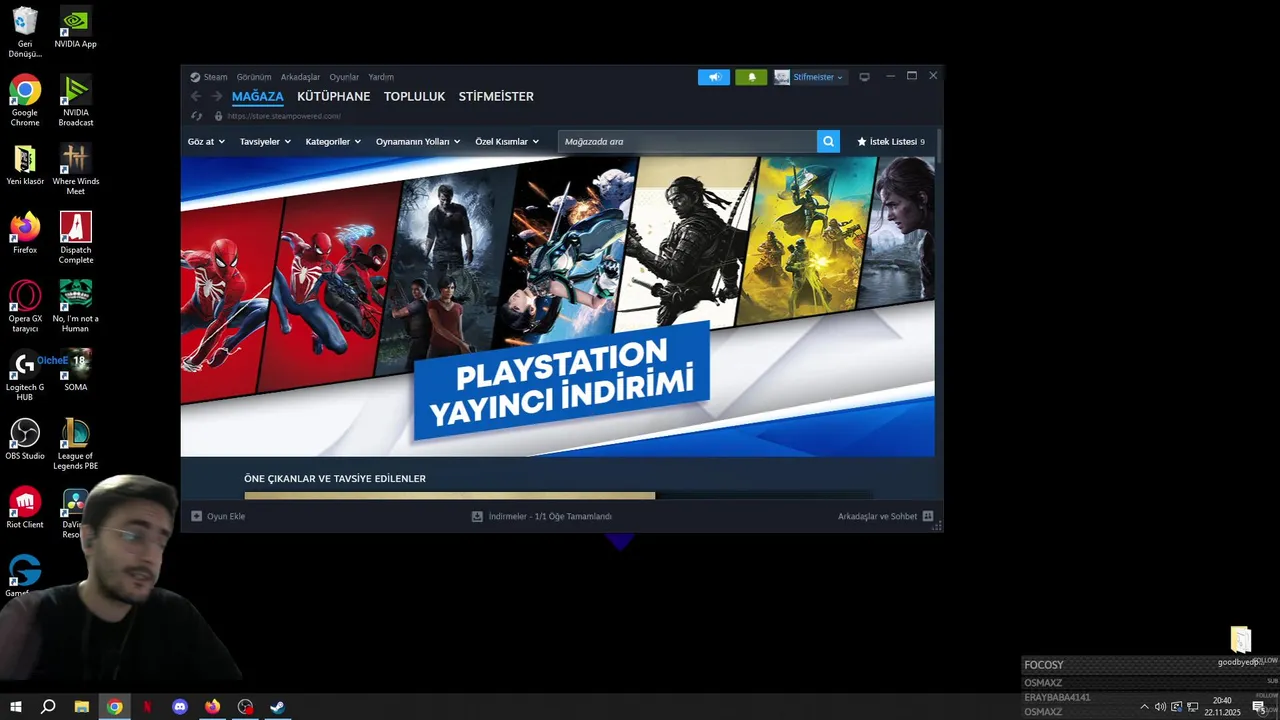1280x720 pixels.
Task: Select the OBS Studio desktop icon
Action: click(x=25, y=439)
